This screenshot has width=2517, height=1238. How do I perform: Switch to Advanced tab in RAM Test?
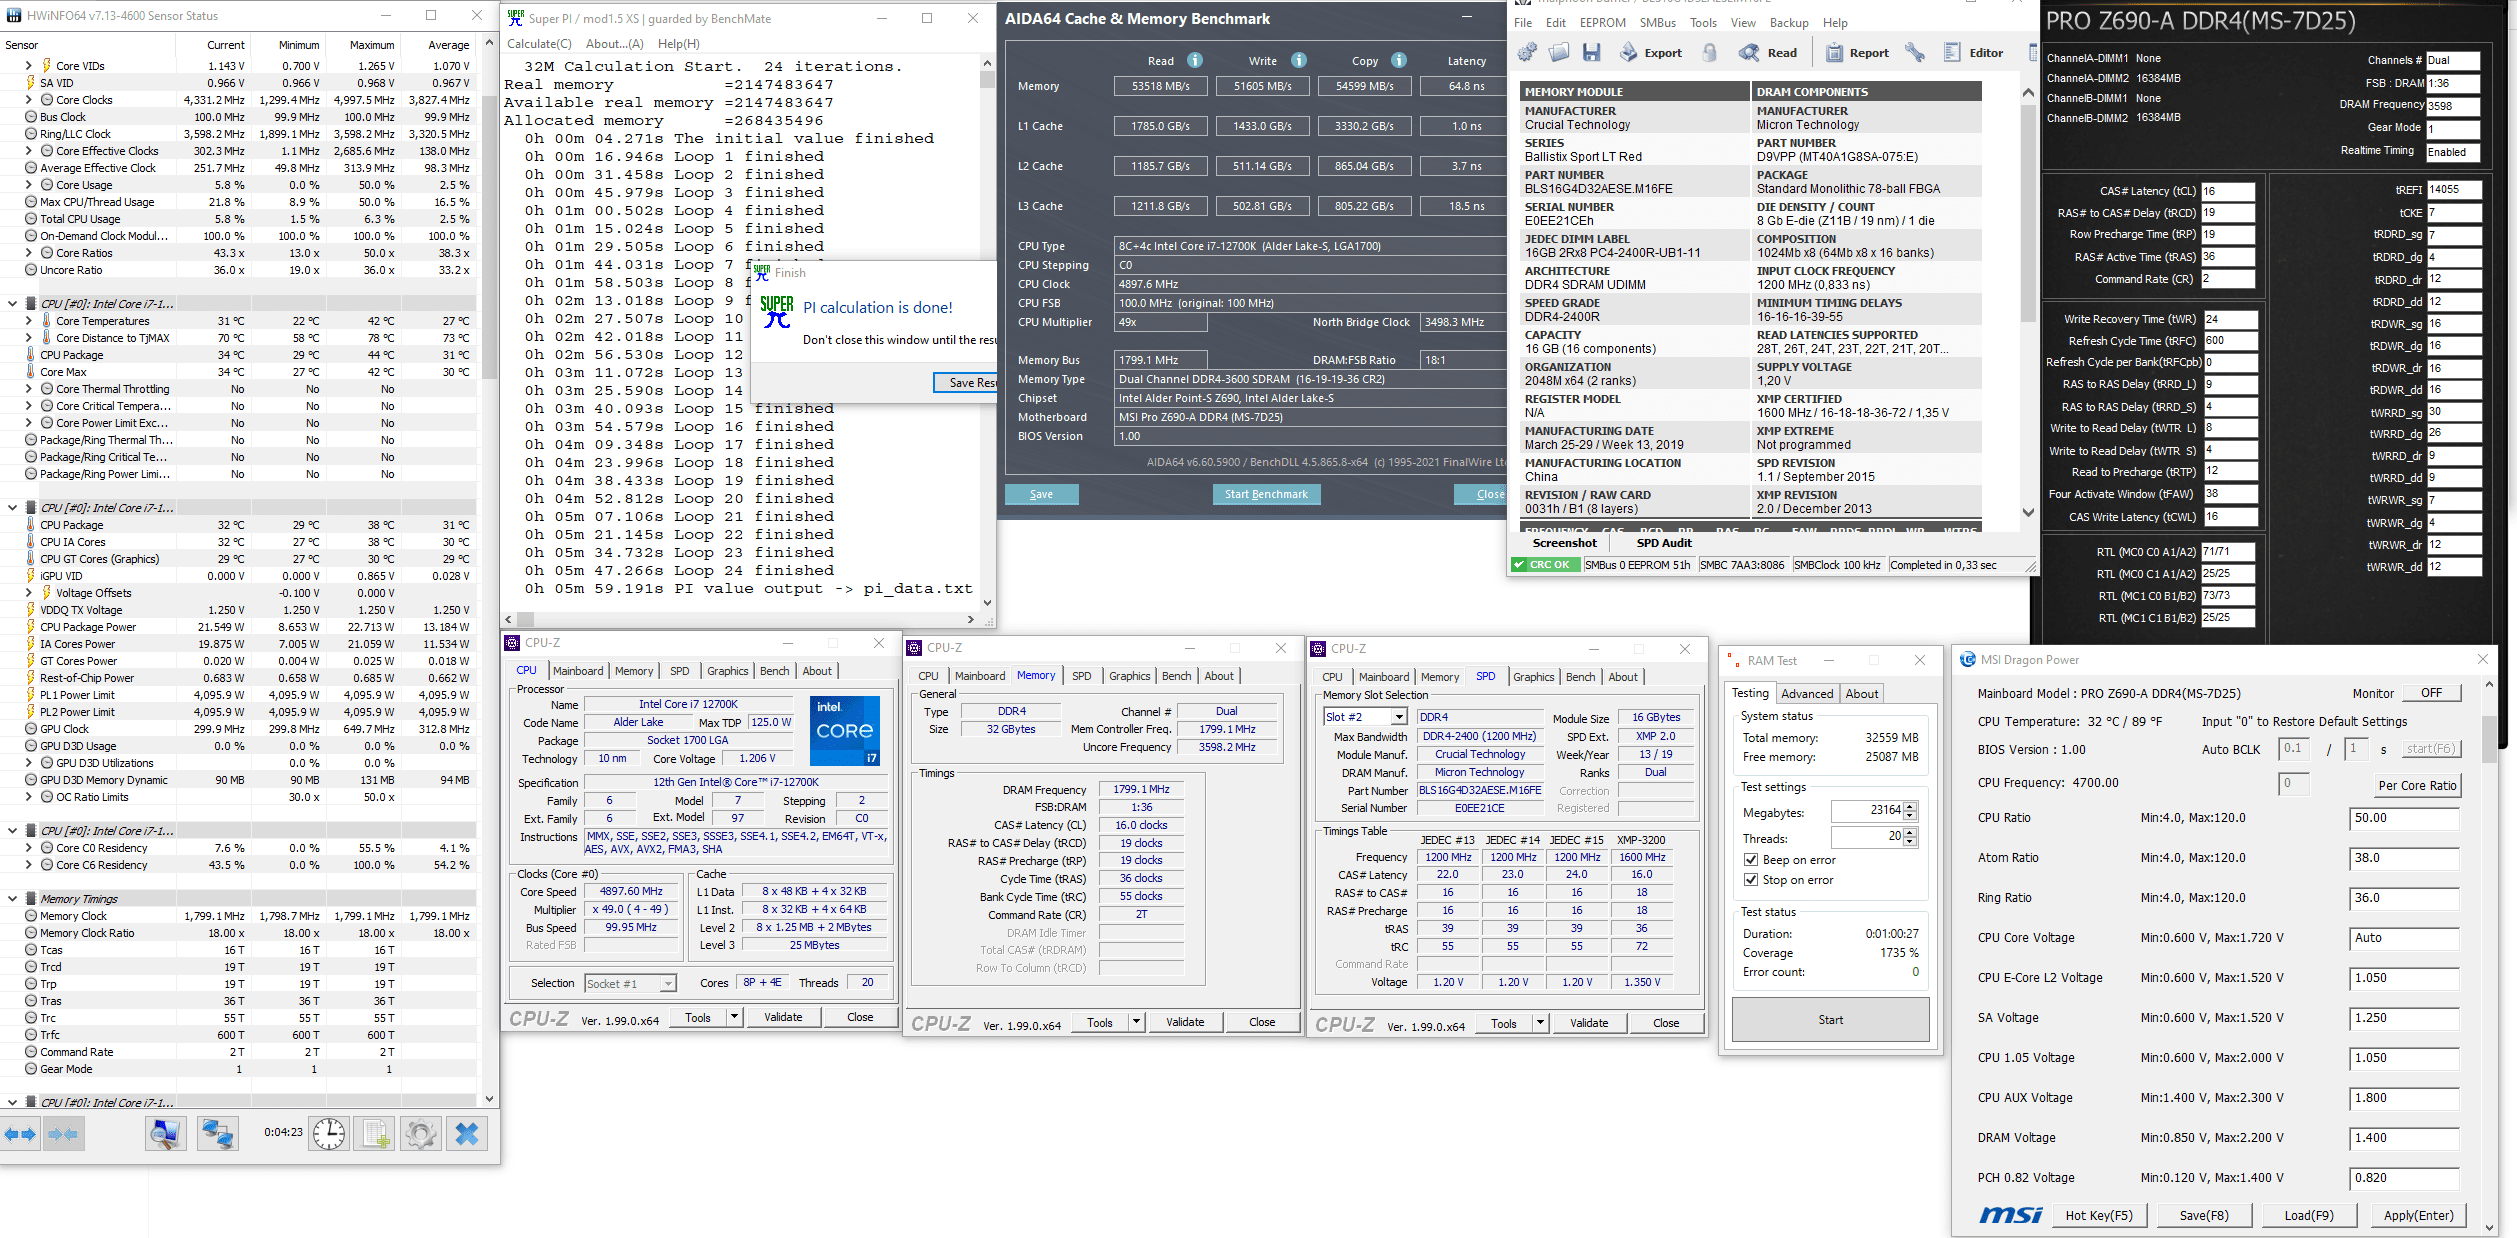pos(1807,694)
